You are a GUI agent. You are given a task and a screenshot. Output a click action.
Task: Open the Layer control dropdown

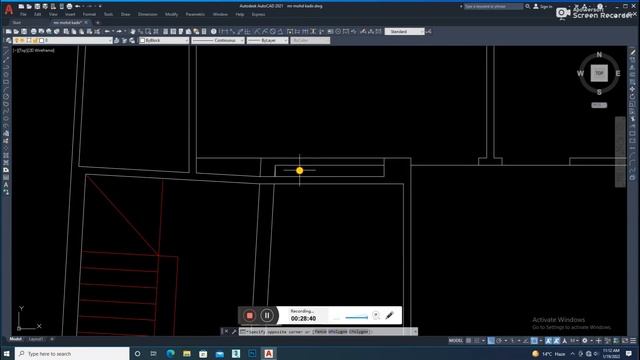pyautogui.click(x=63, y=40)
